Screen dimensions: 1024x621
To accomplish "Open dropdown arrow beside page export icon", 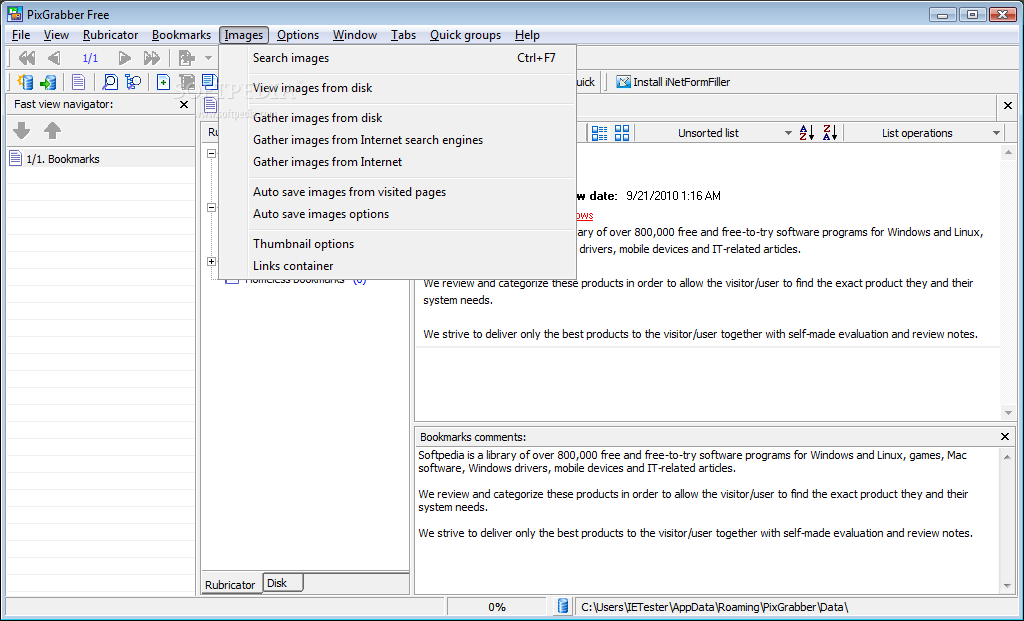I will point(208,58).
